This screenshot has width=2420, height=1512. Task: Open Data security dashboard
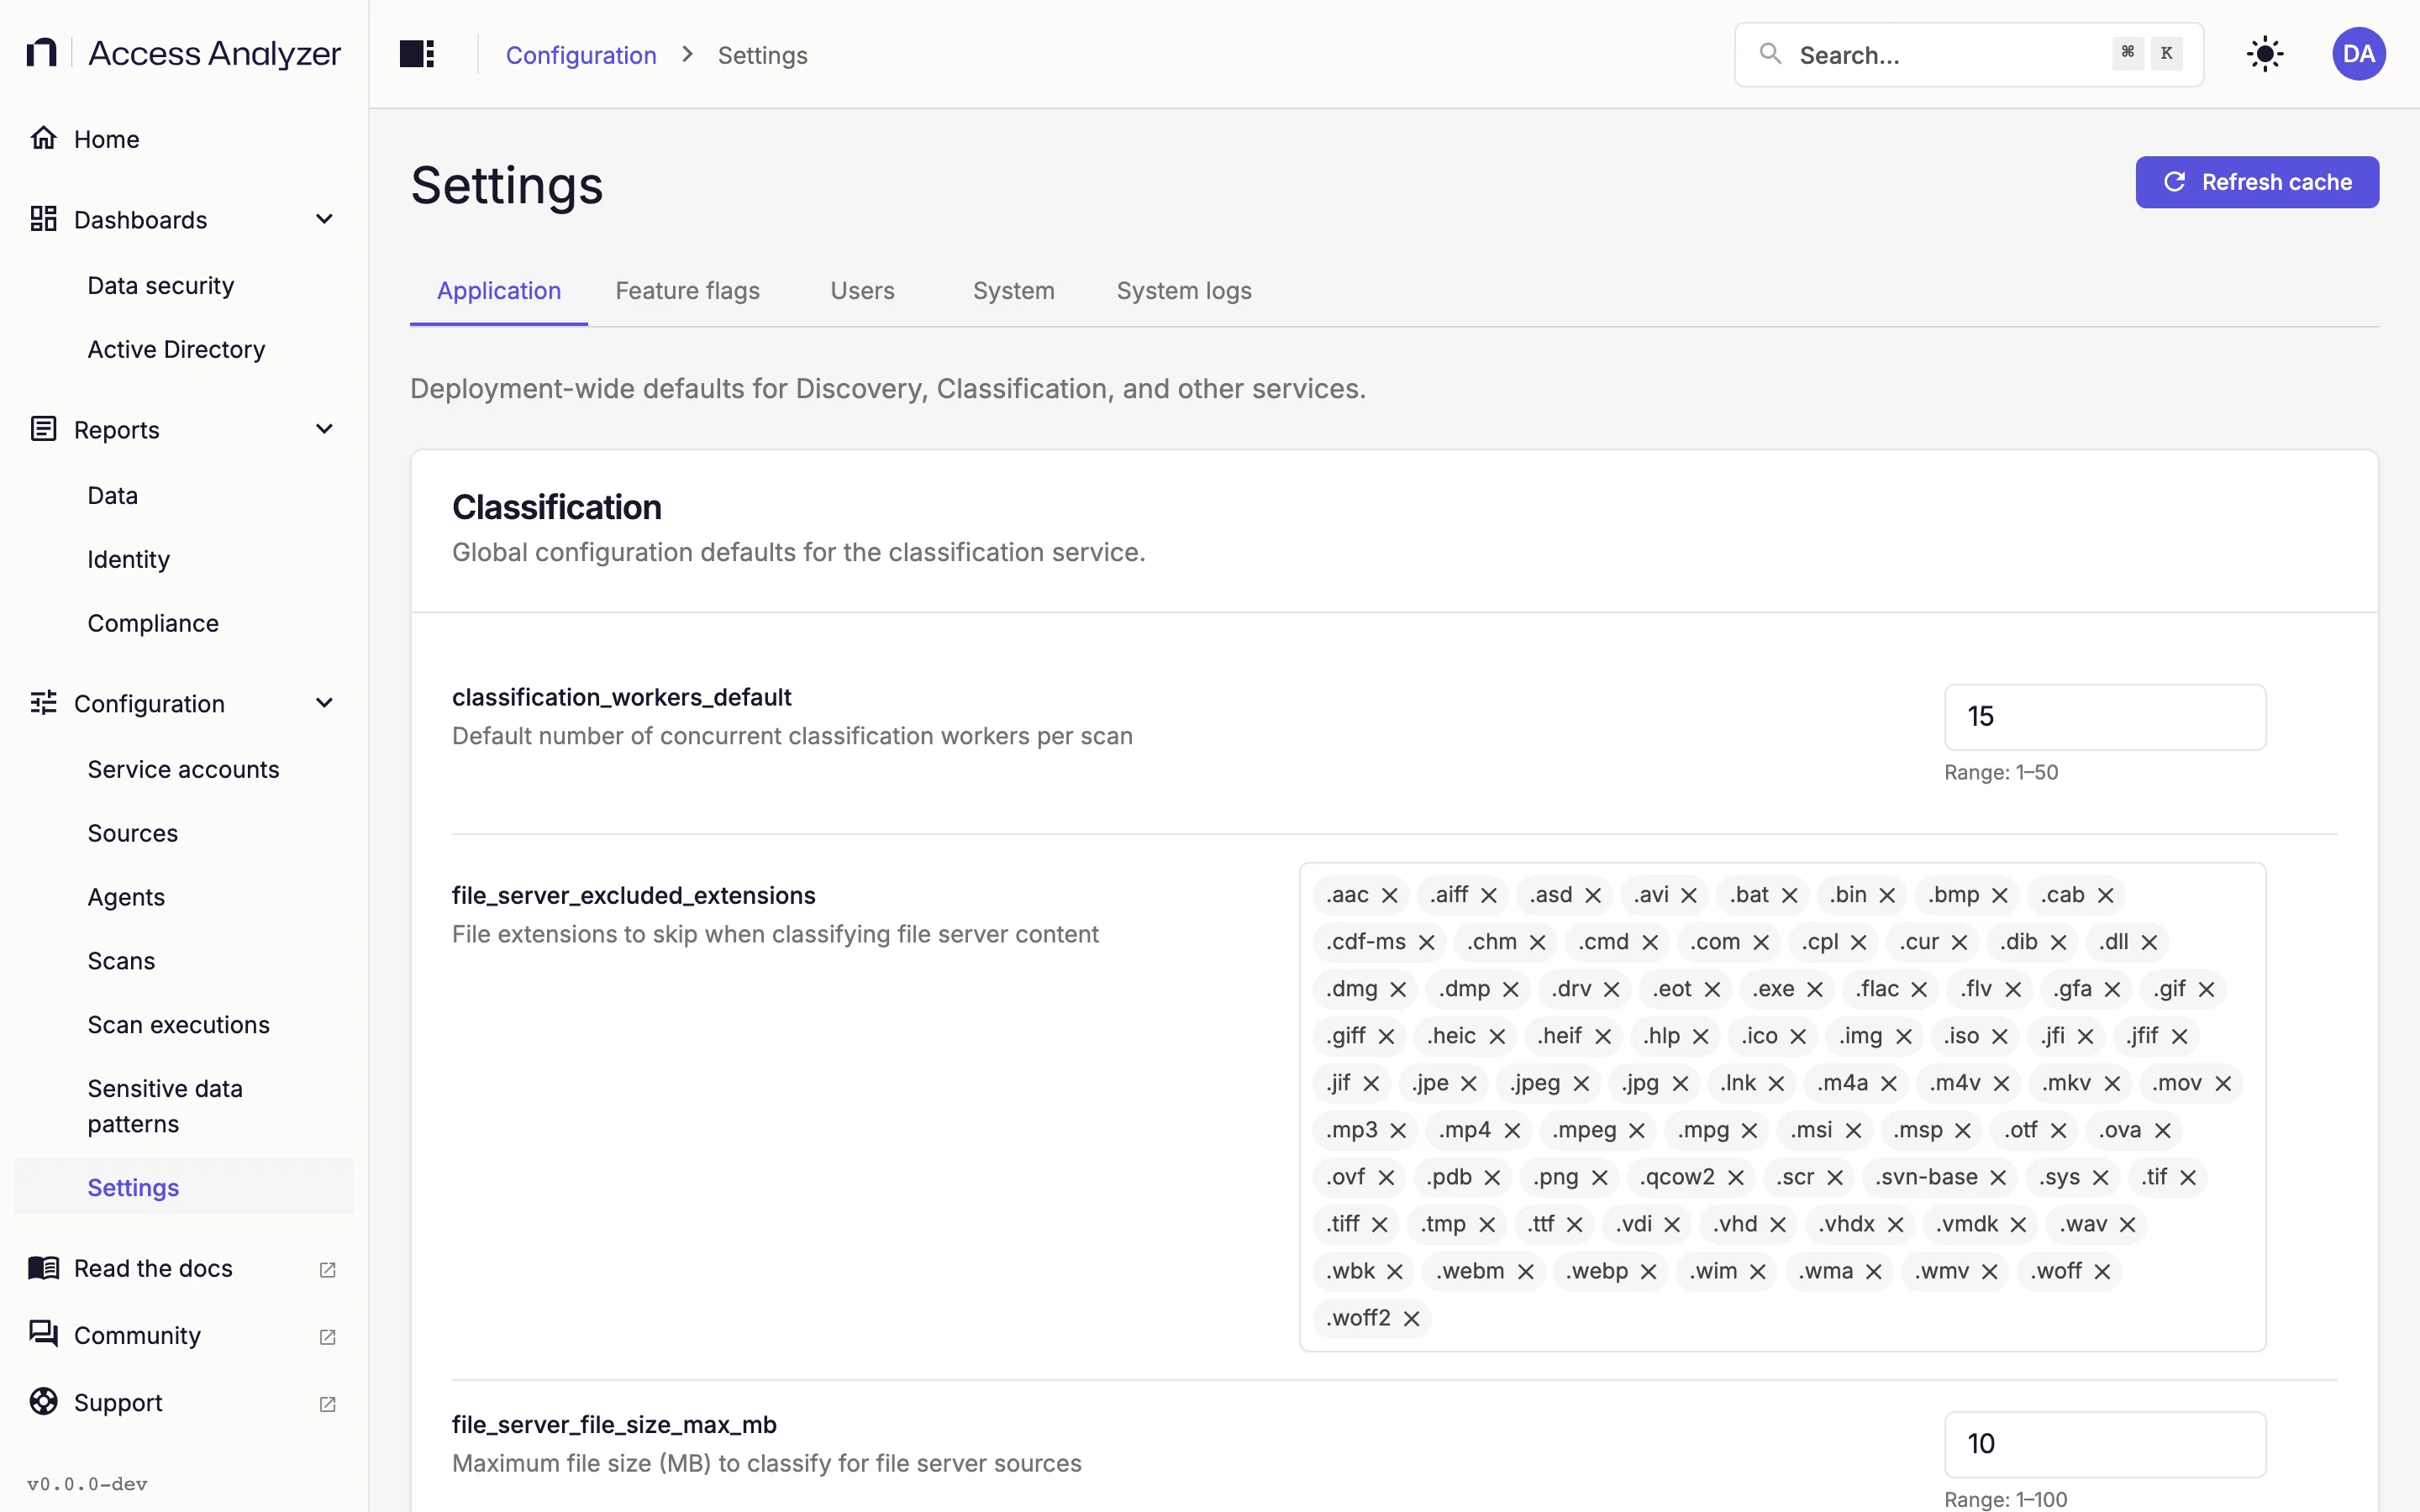(161, 286)
